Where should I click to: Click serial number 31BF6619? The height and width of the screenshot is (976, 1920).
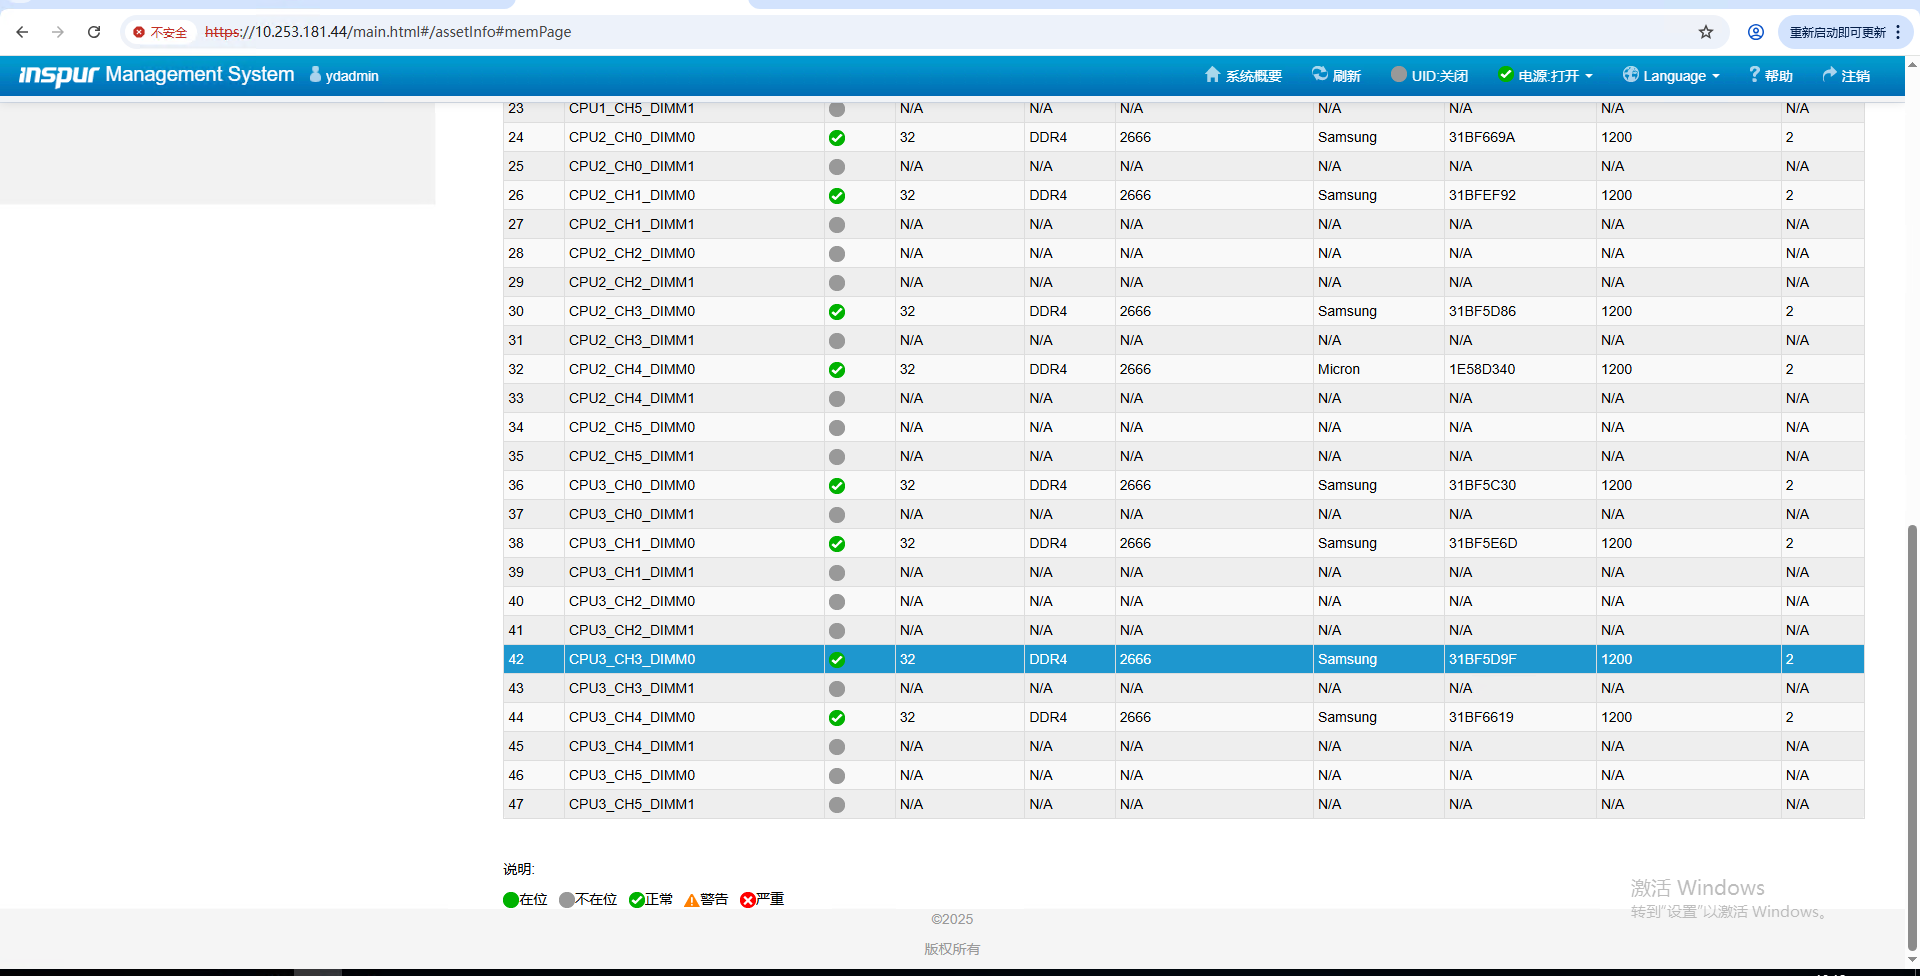(1481, 717)
